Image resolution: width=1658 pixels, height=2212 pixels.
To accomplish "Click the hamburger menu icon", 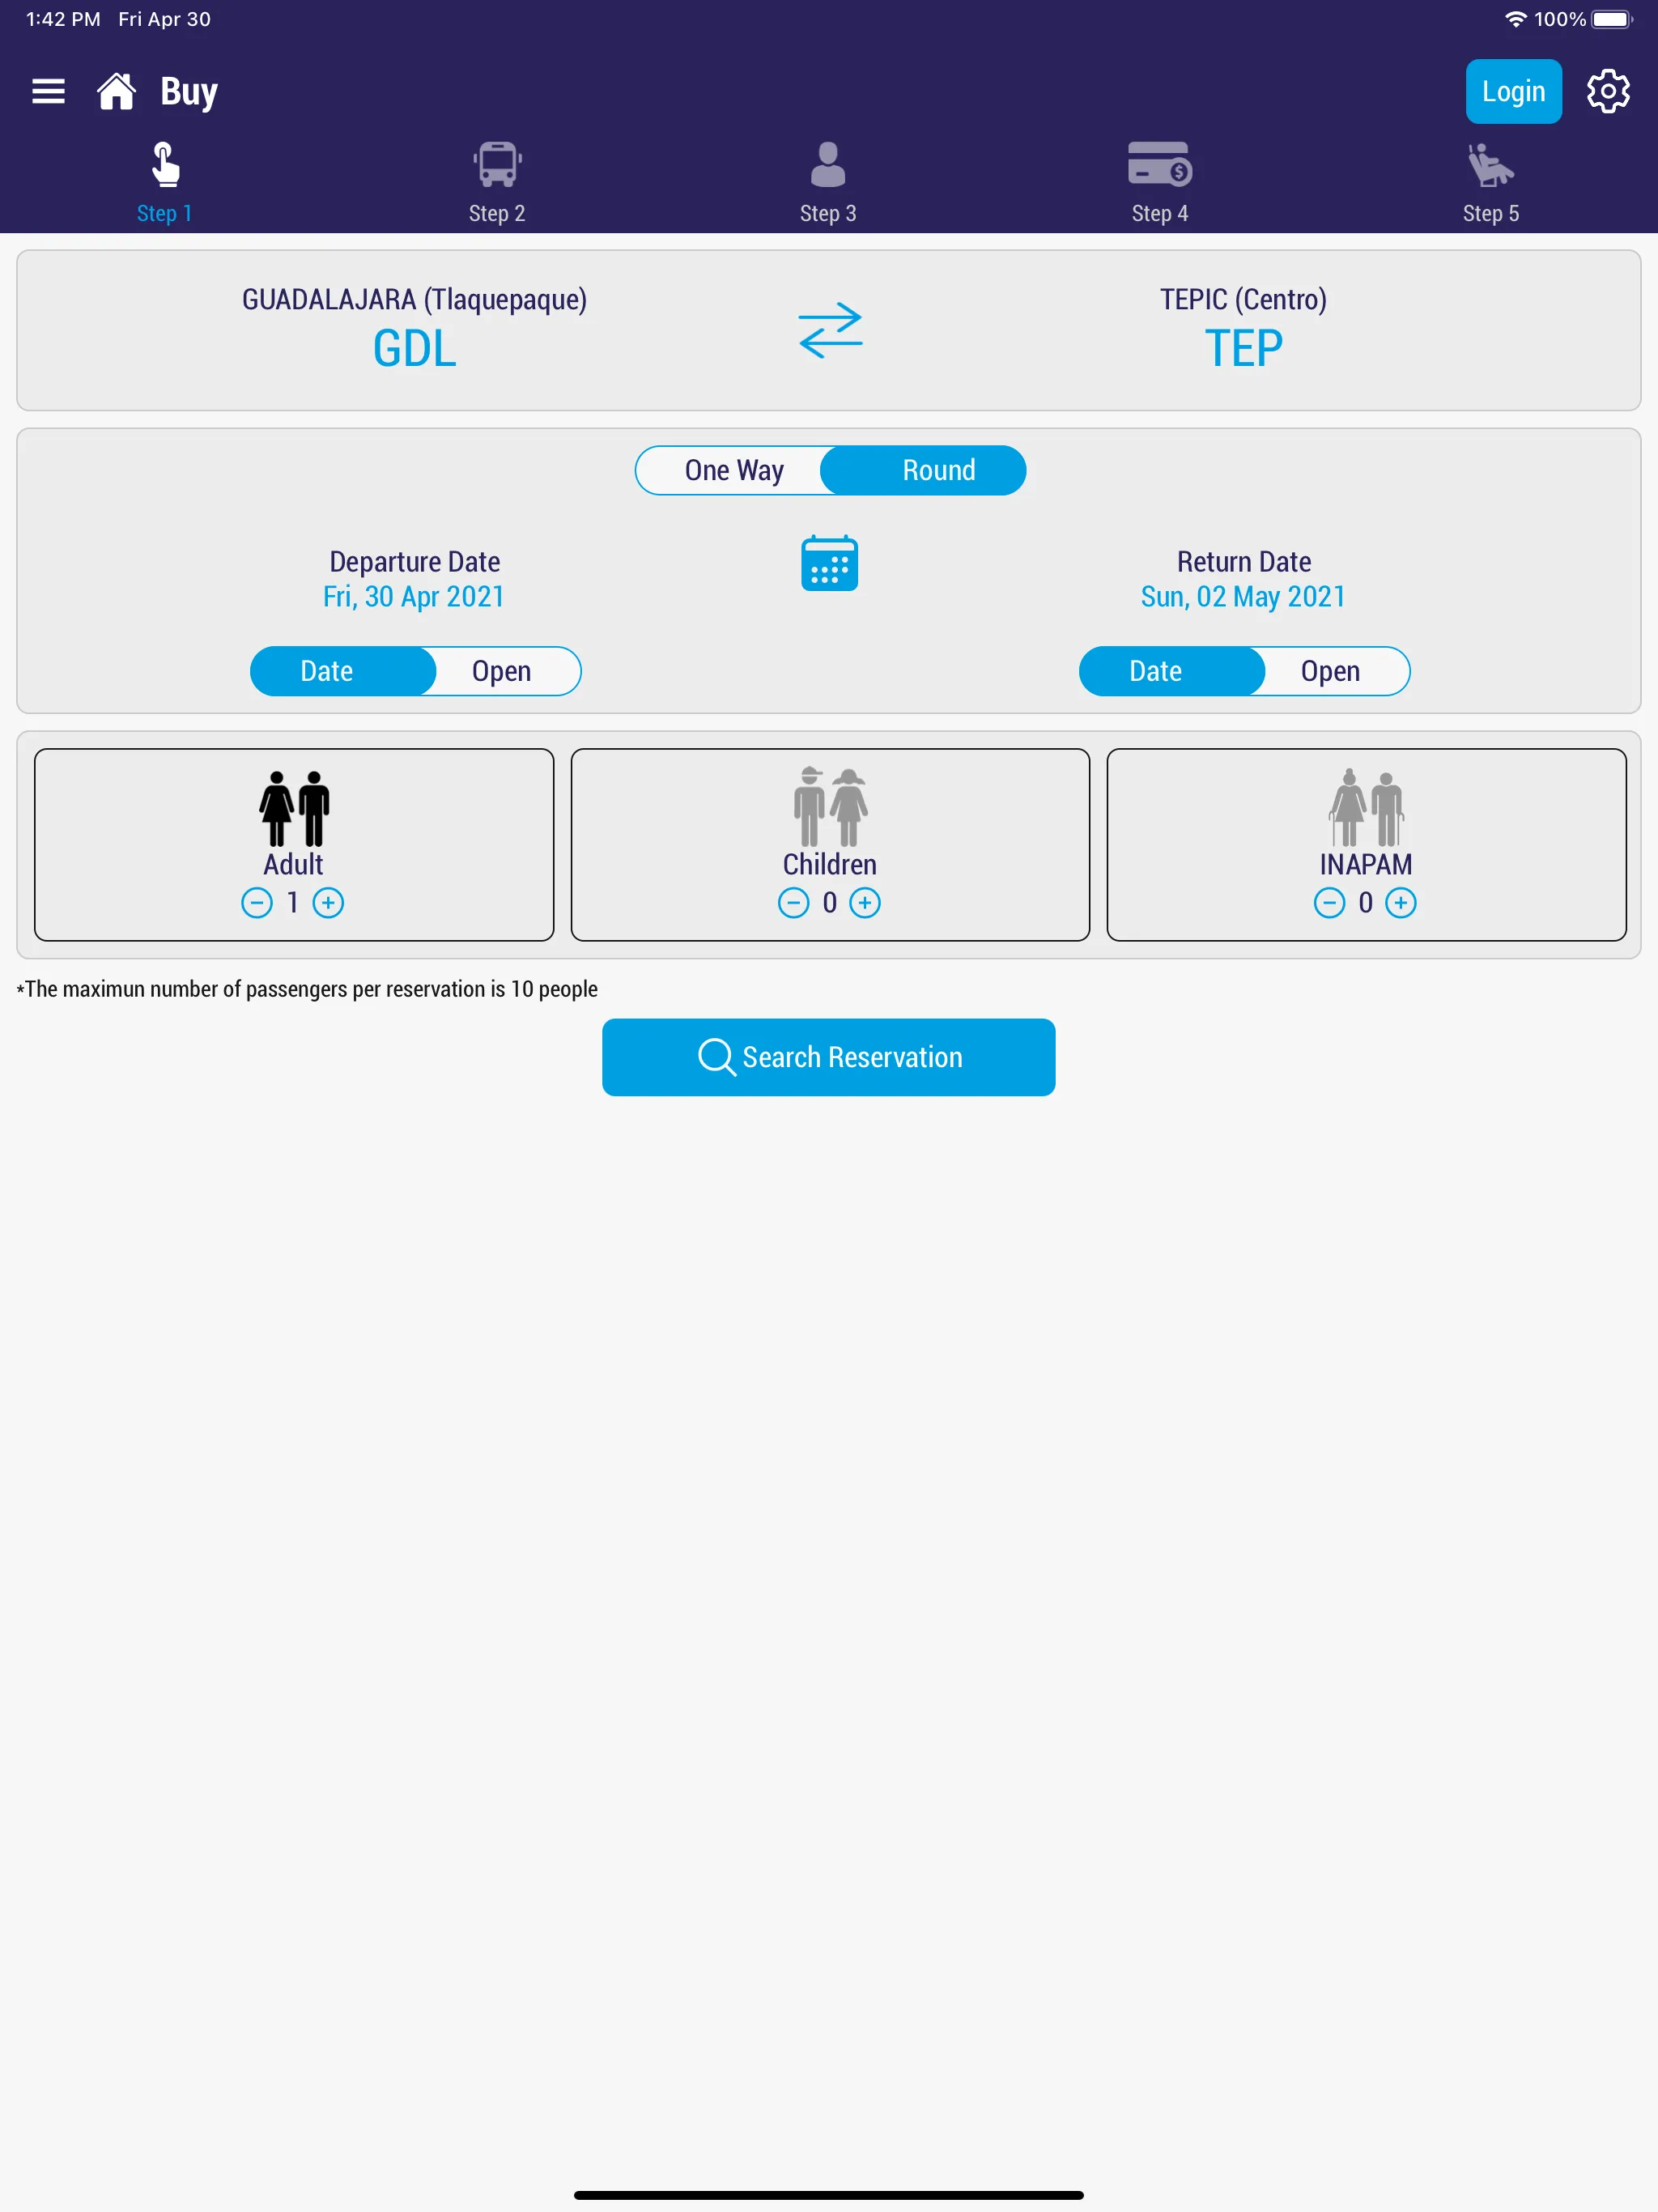I will point(47,91).
